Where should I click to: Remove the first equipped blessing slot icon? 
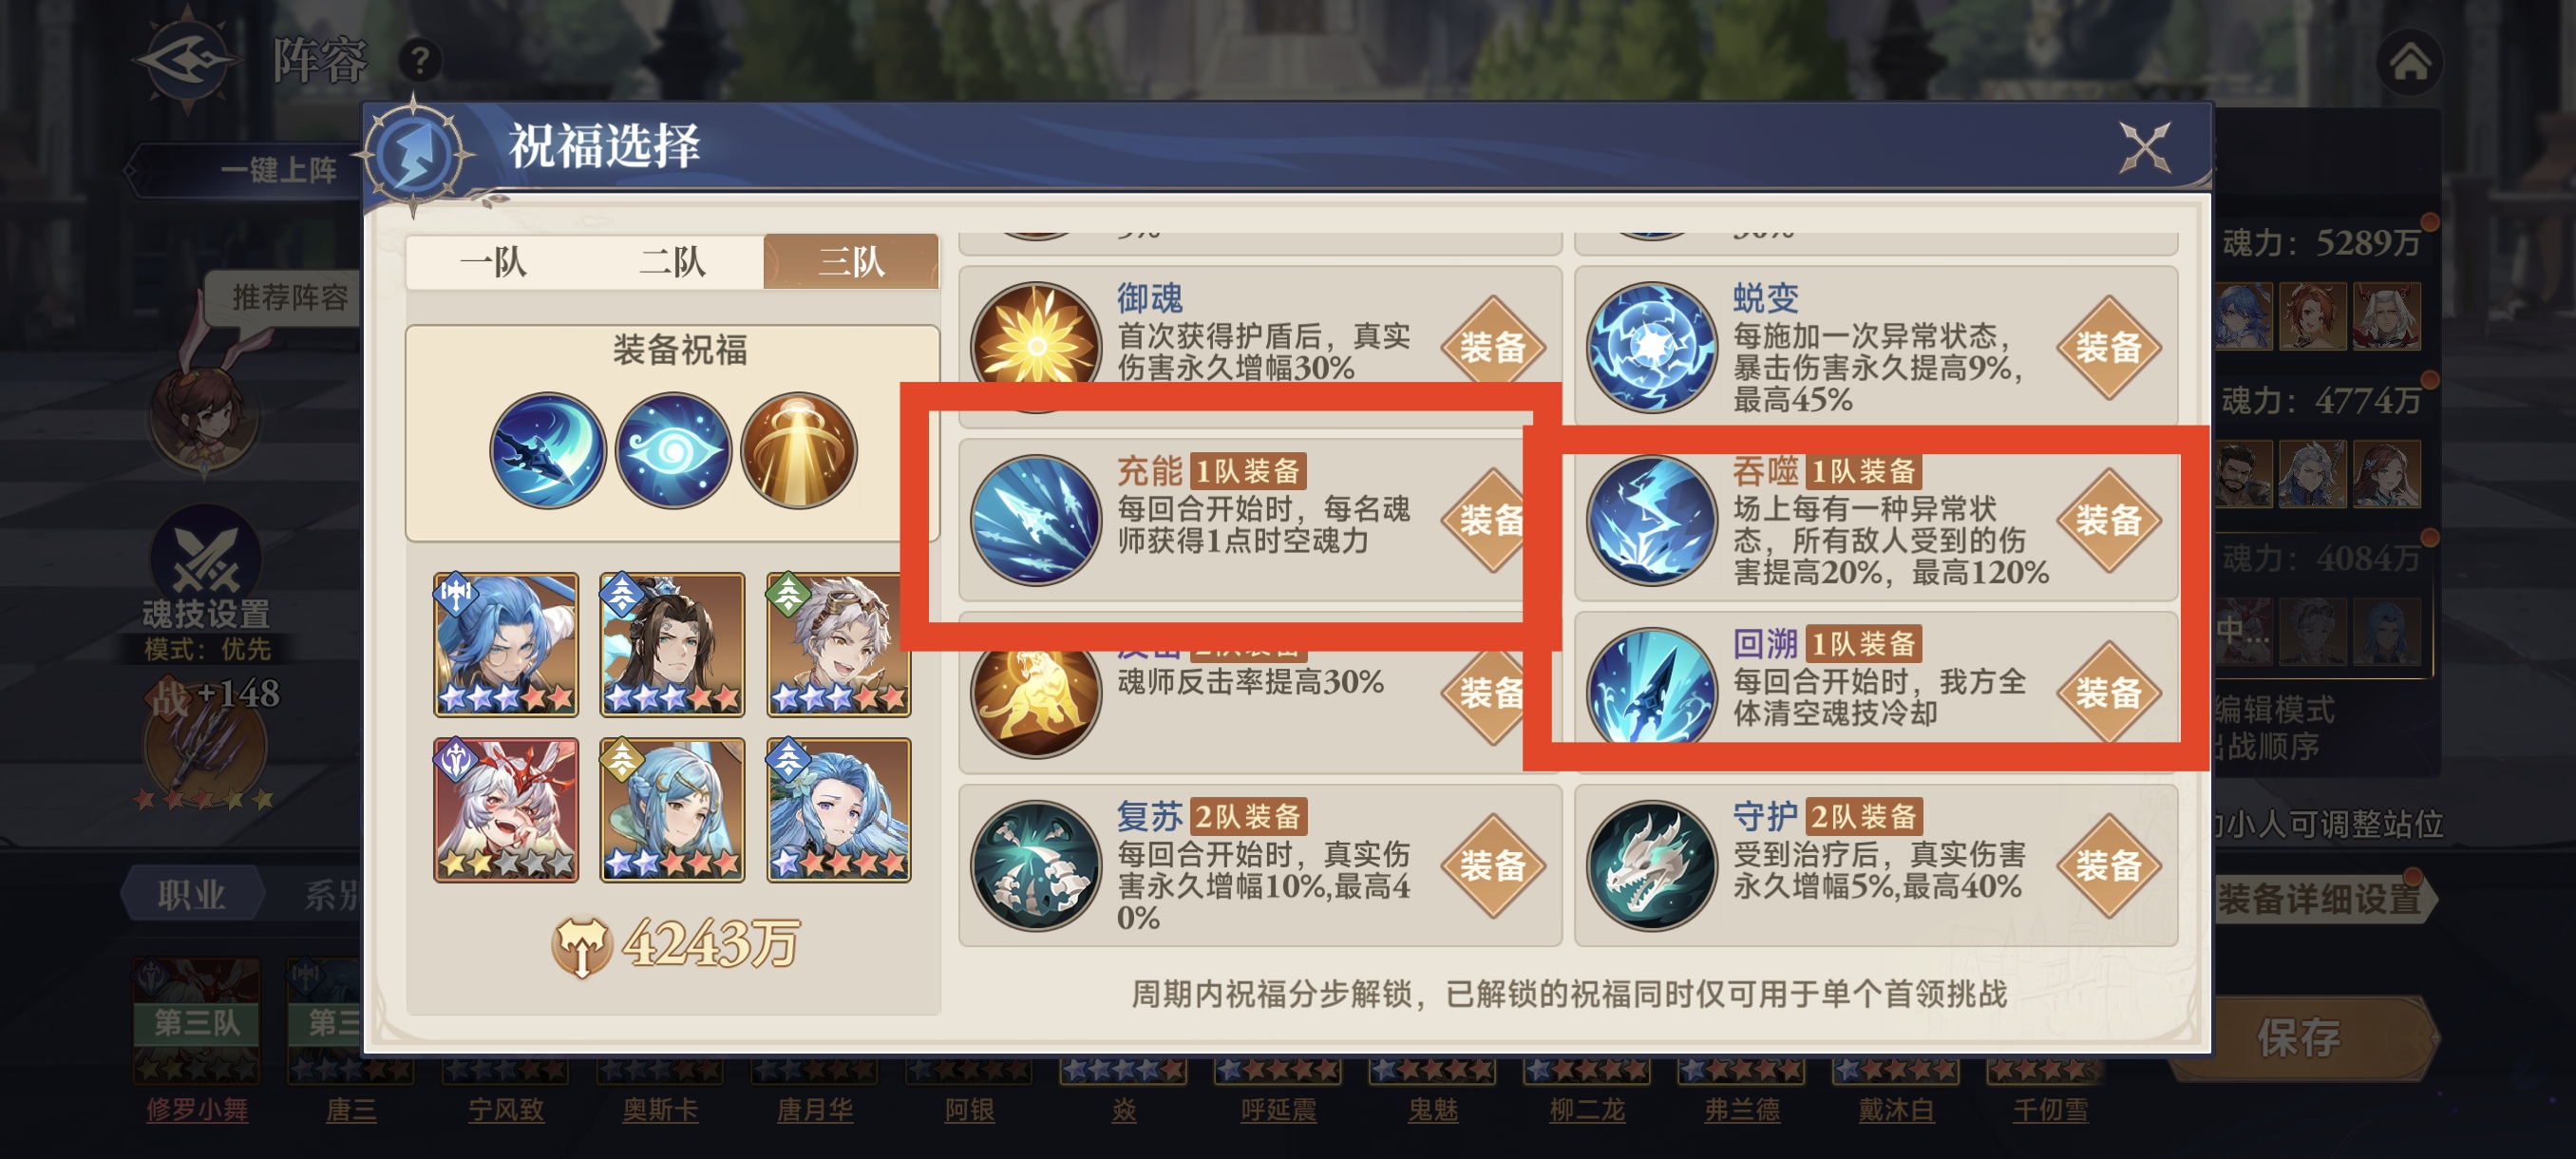(548, 450)
